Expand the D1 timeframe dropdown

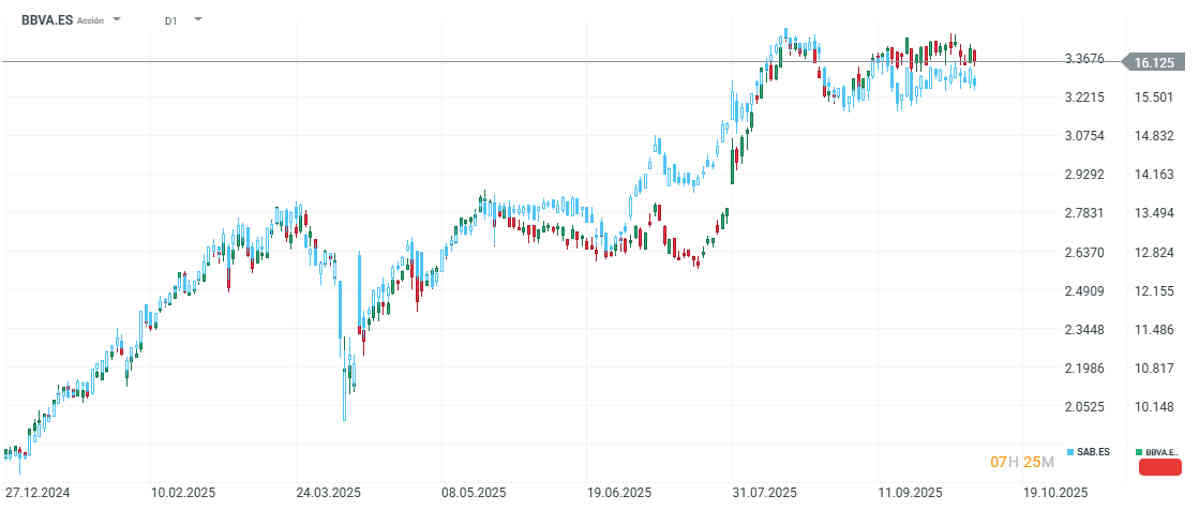tap(197, 19)
